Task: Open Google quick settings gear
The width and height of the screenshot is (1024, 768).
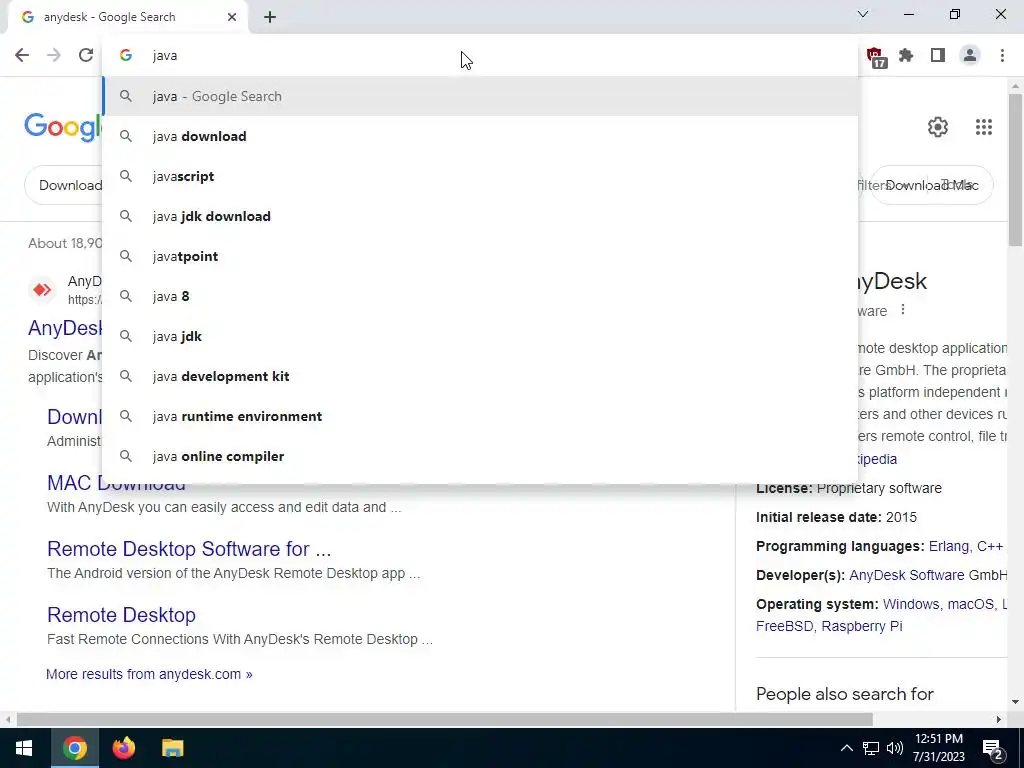Action: click(938, 127)
